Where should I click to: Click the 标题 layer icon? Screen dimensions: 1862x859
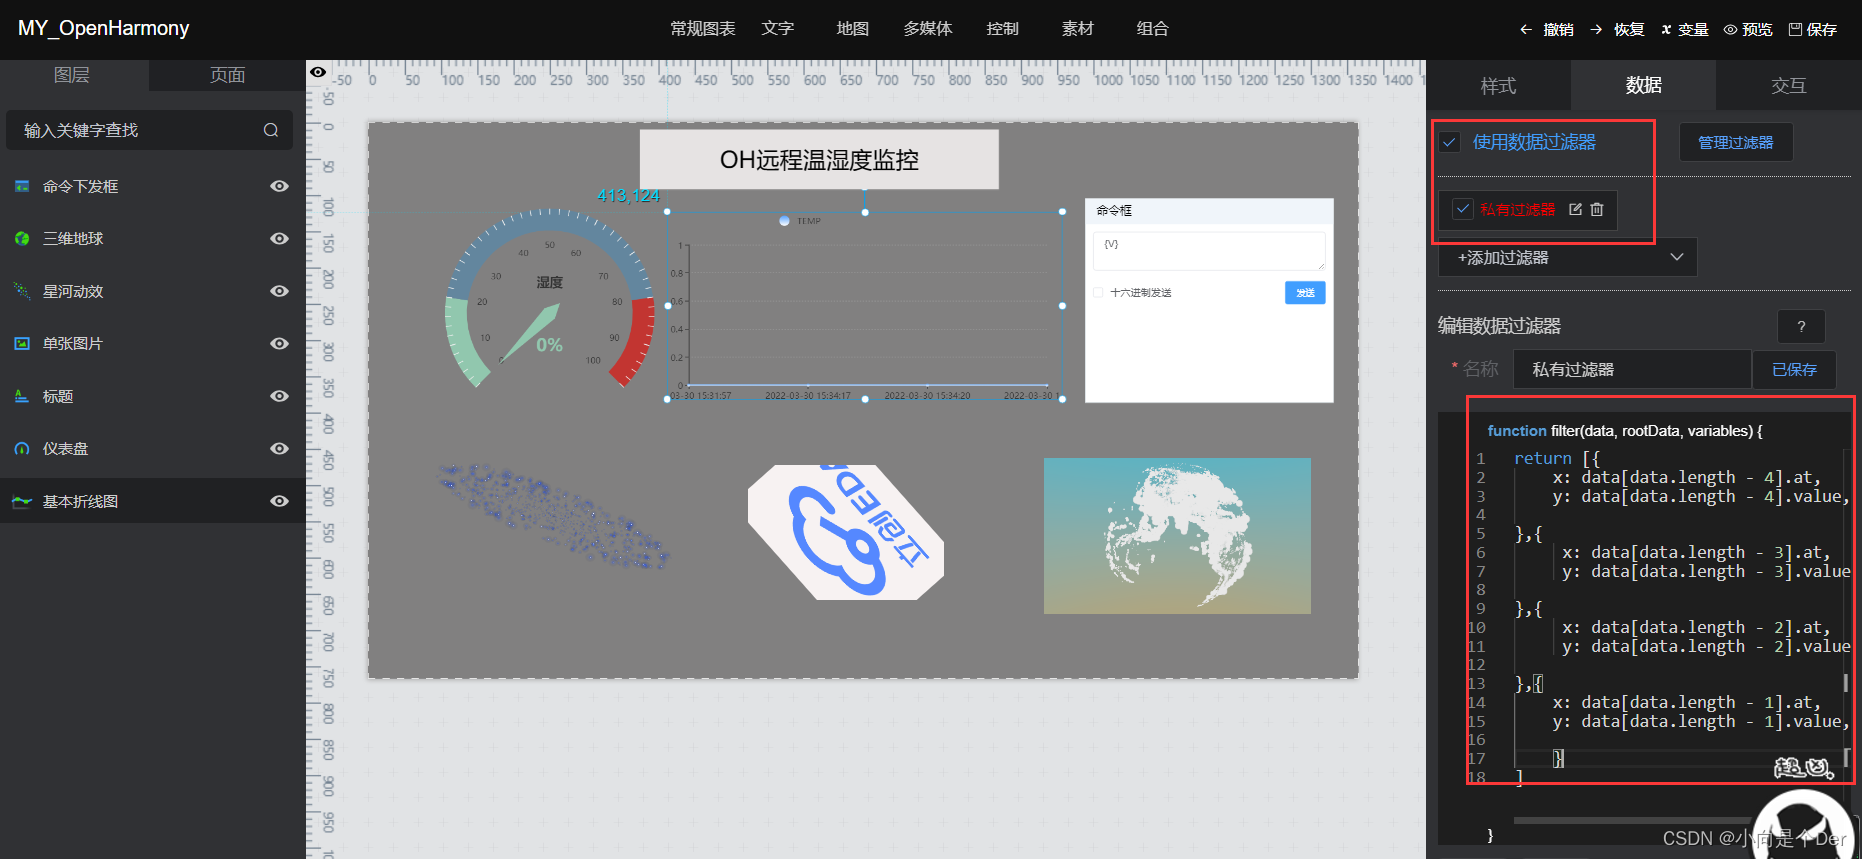(x=22, y=396)
